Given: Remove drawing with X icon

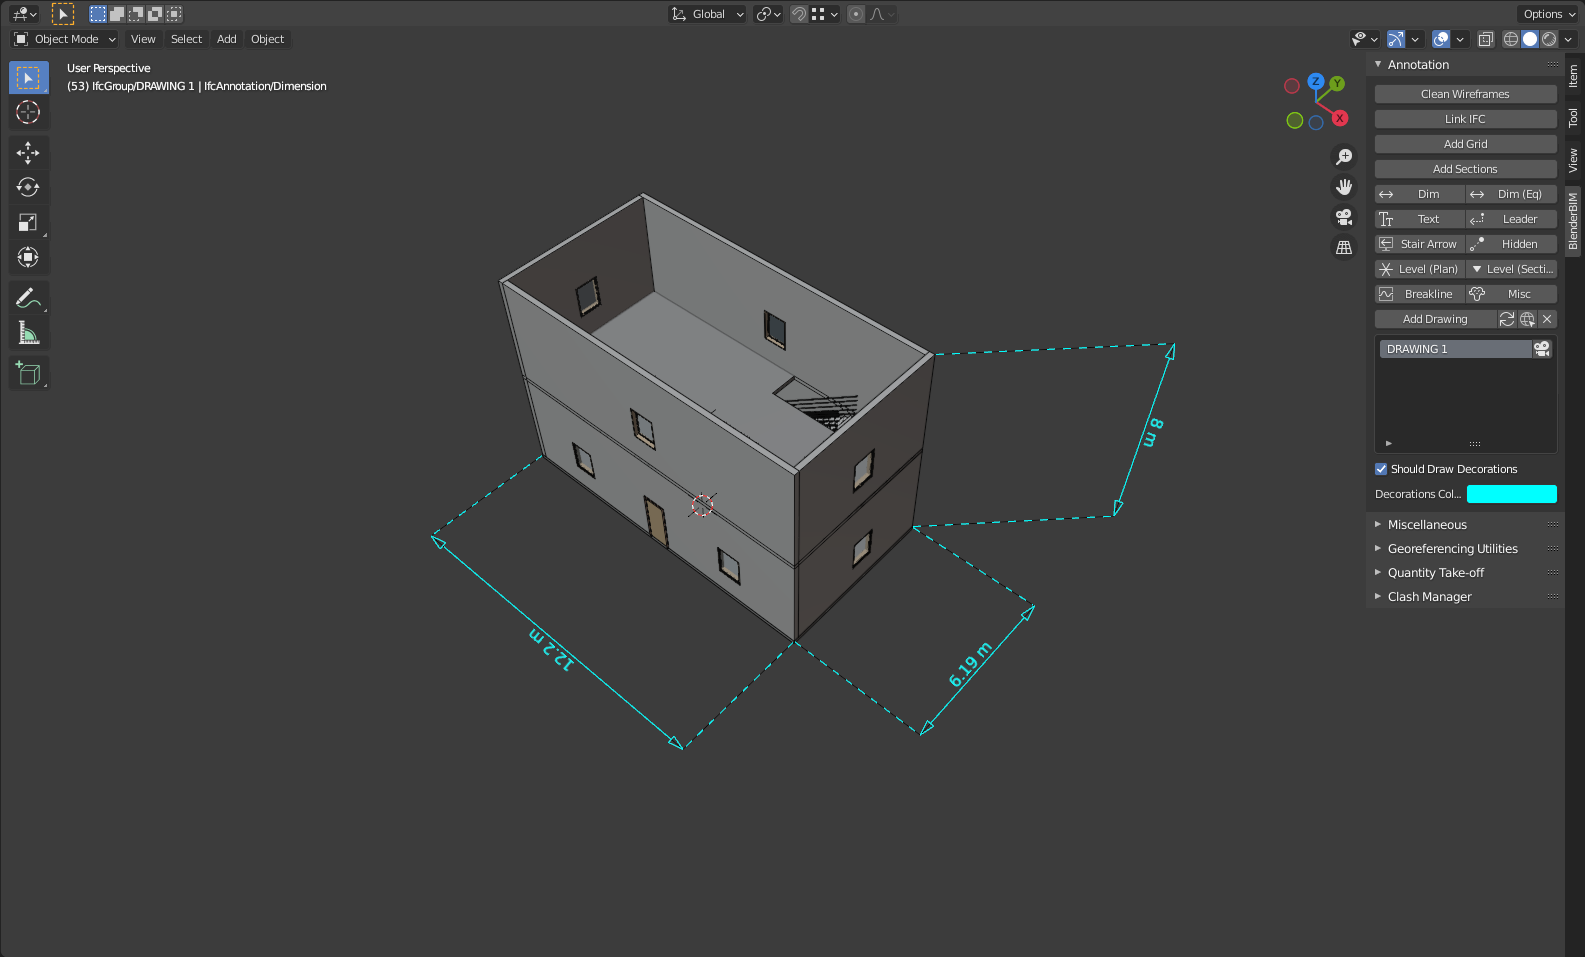Looking at the screenshot, I should click(1547, 319).
